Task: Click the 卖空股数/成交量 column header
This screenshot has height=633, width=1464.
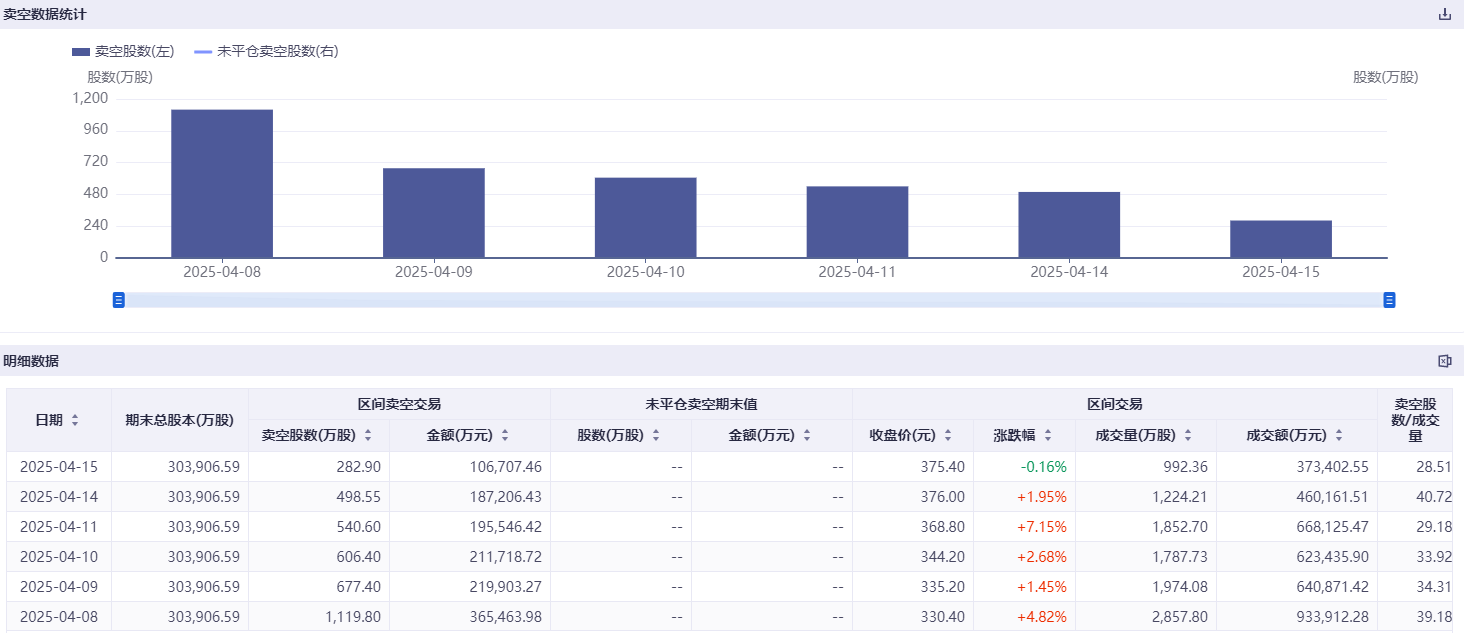Action: tap(1415, 420)
